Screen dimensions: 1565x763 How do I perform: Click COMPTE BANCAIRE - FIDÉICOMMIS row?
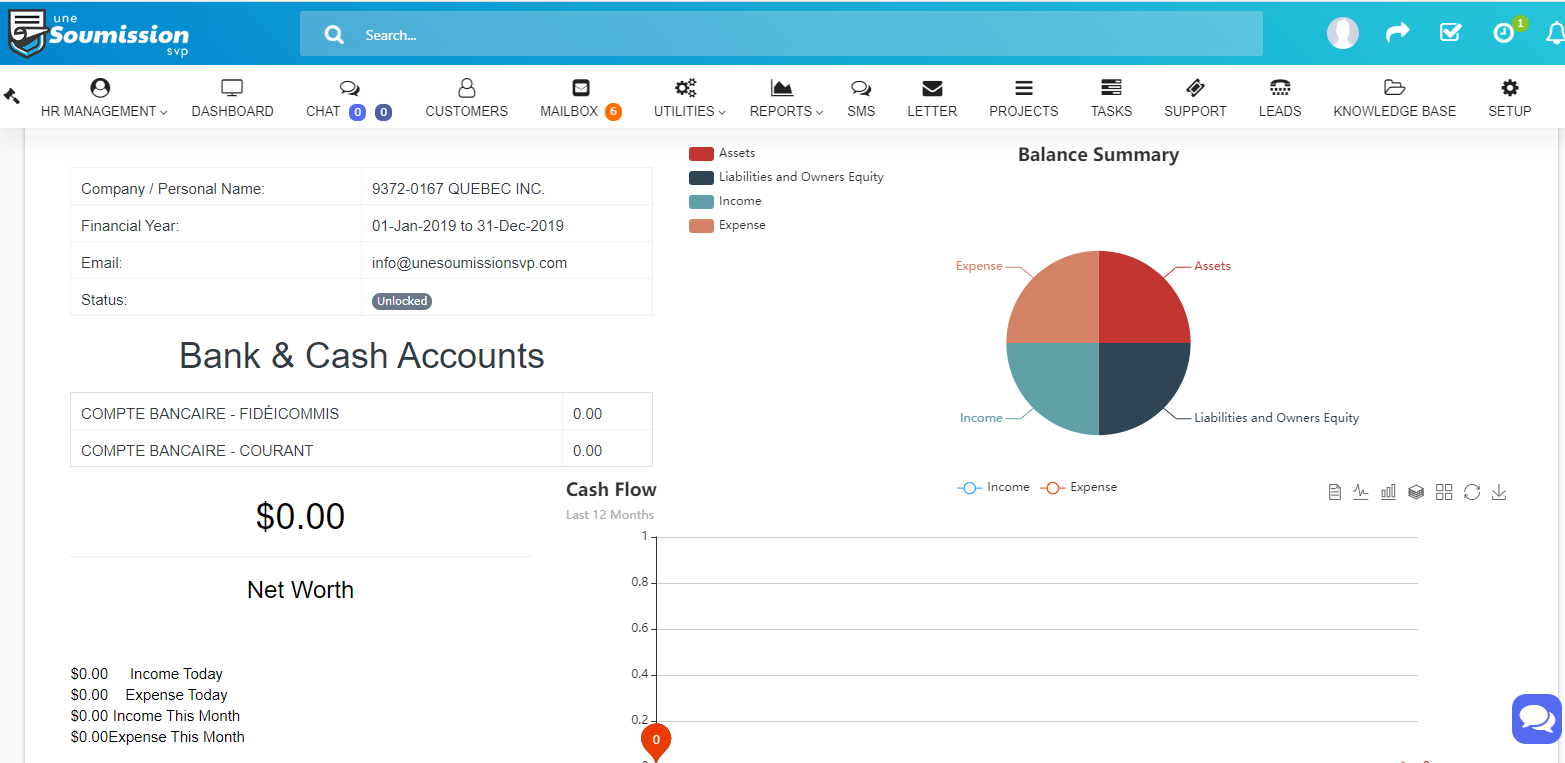[x=361, y=412]
